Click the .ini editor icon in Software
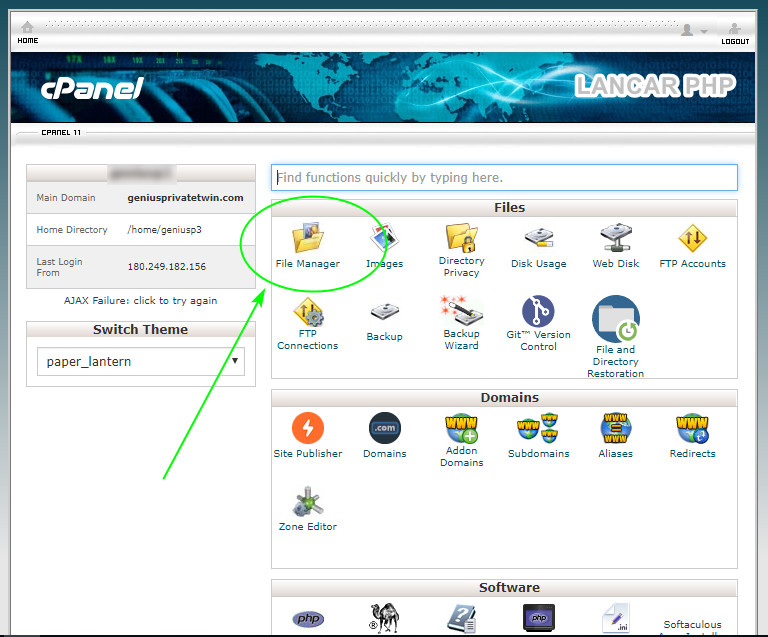The width and height of the screenshot is (768, 637). [616, 618]
